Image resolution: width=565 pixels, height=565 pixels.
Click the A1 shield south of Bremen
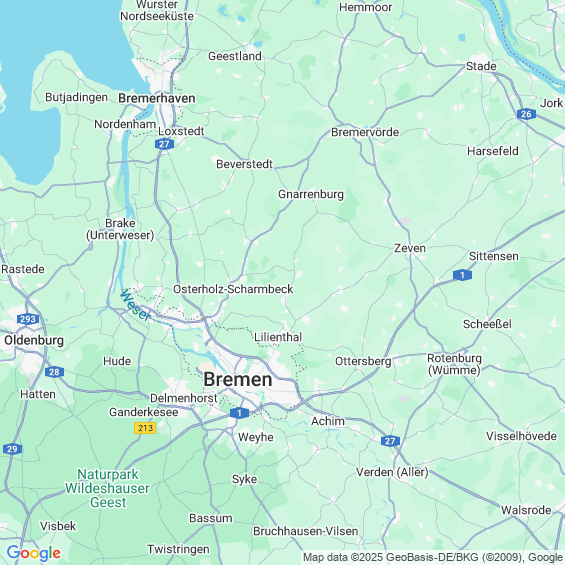tap(239, 413)
